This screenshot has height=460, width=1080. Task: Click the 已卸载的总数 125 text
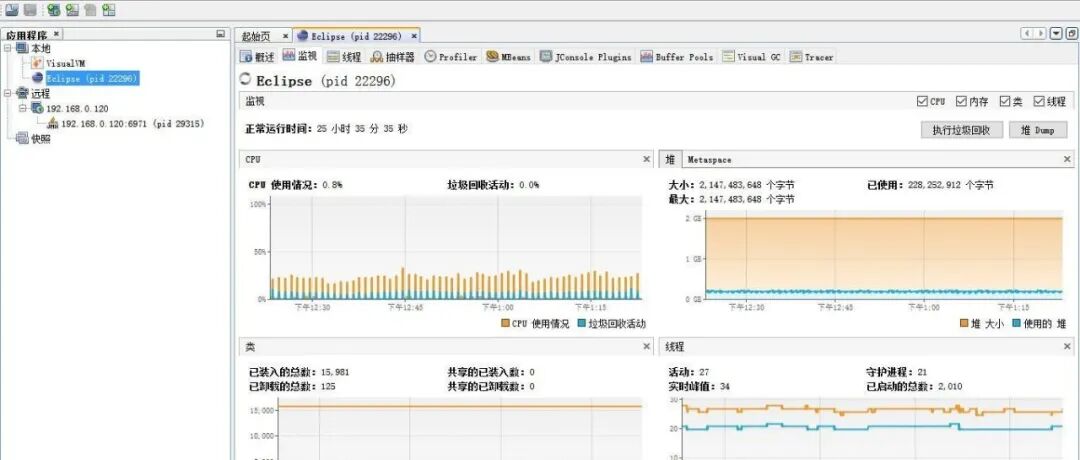292,386
